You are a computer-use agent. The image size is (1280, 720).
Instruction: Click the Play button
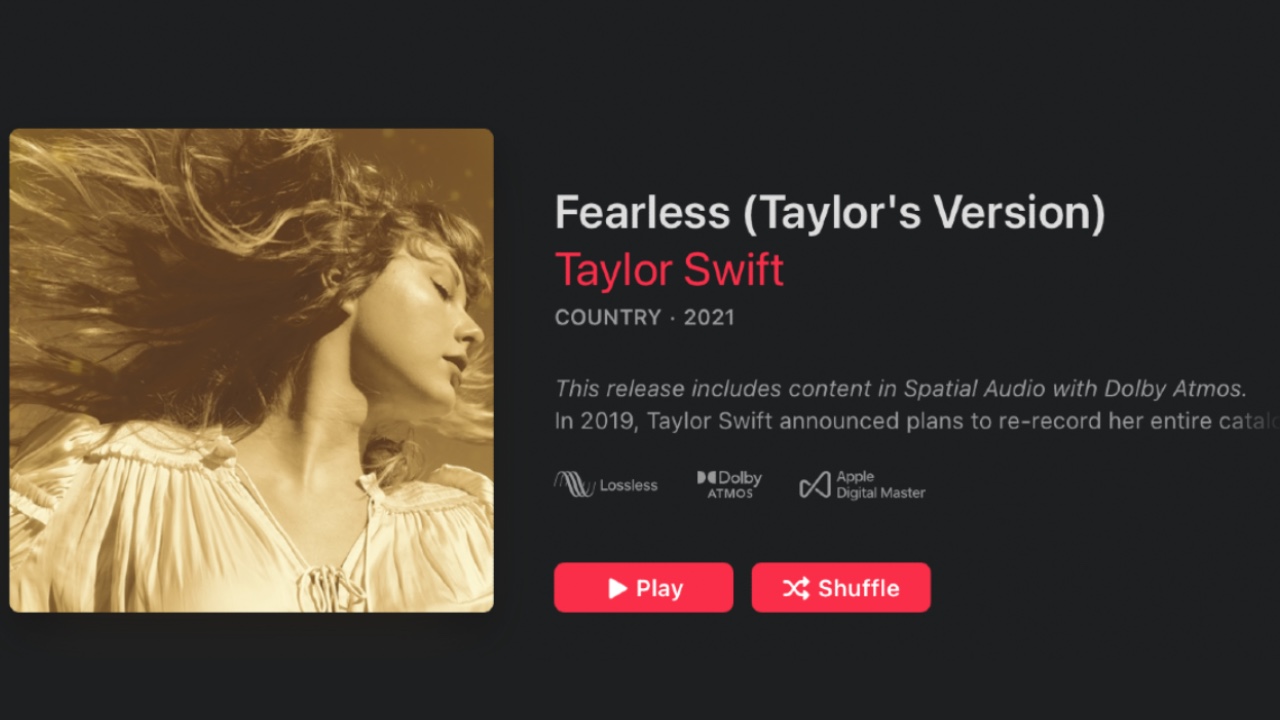(643, 587)
